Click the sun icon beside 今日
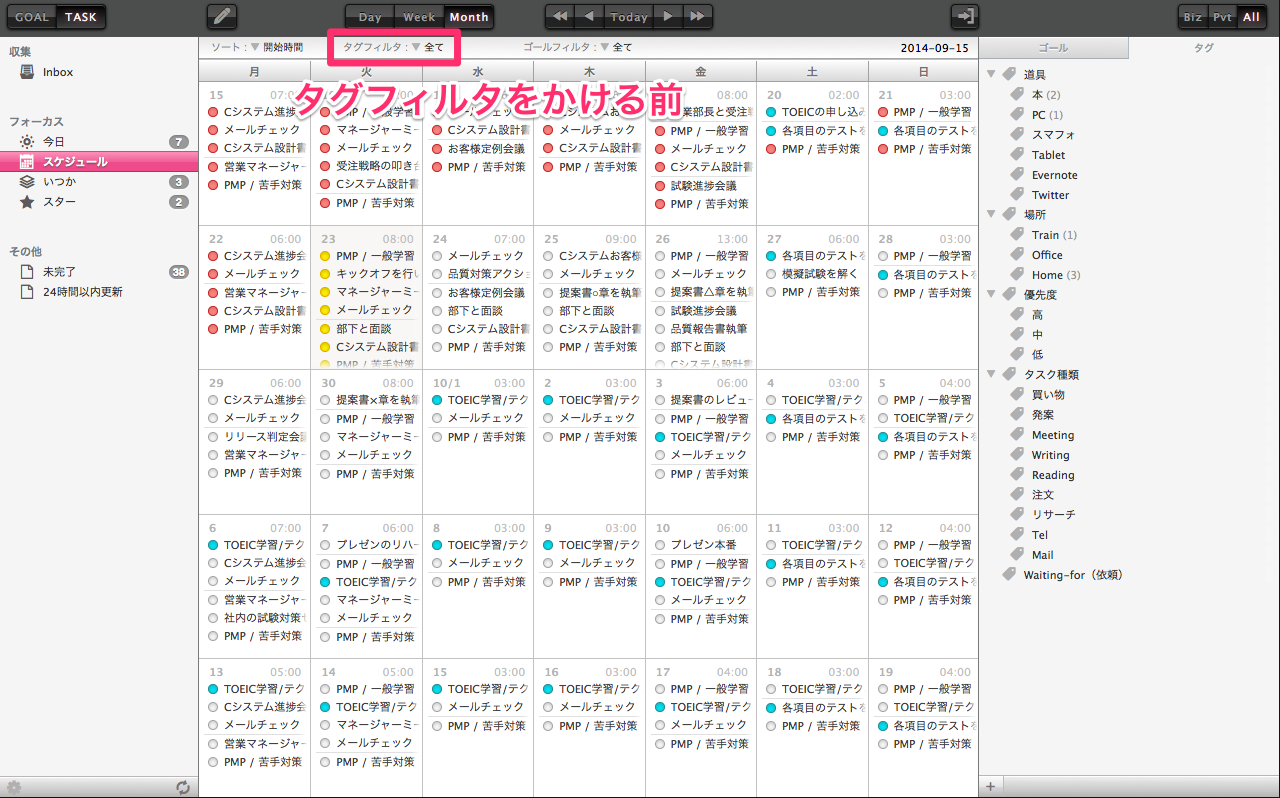The height and width of the screenshot is (798, 1280). point(27,142)
